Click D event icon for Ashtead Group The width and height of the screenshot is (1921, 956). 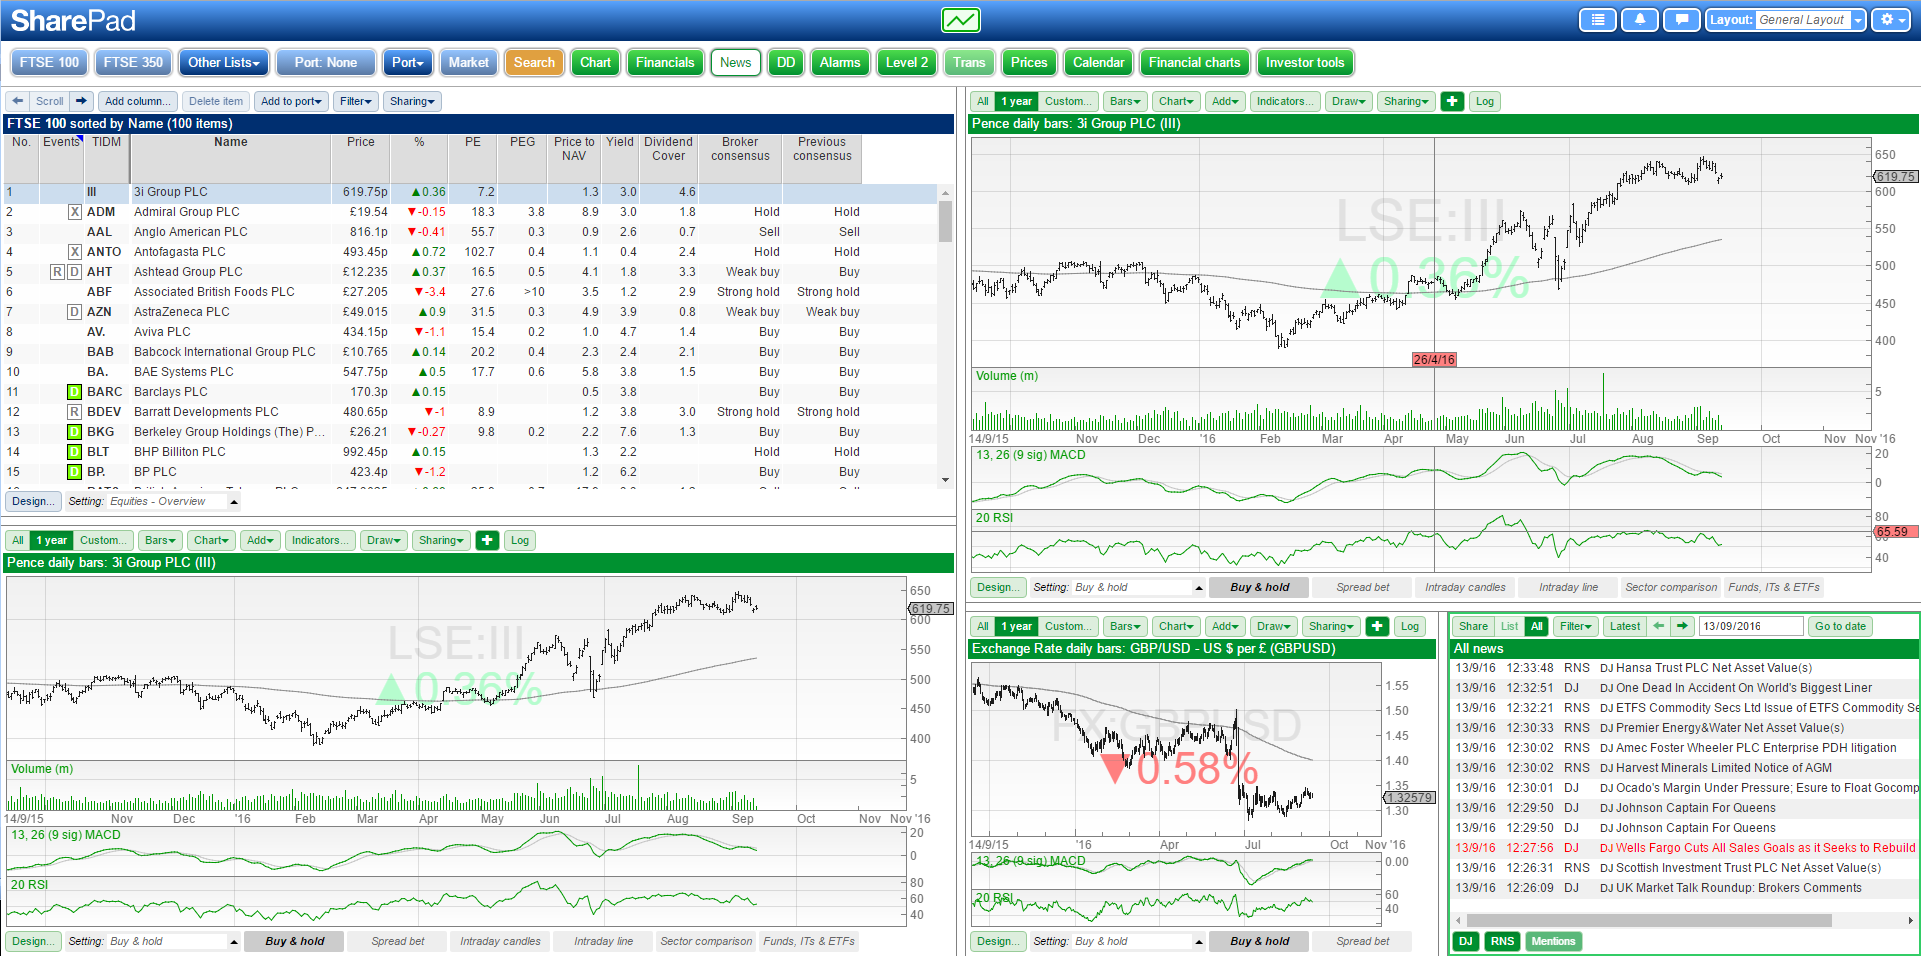tap(75, 272)
